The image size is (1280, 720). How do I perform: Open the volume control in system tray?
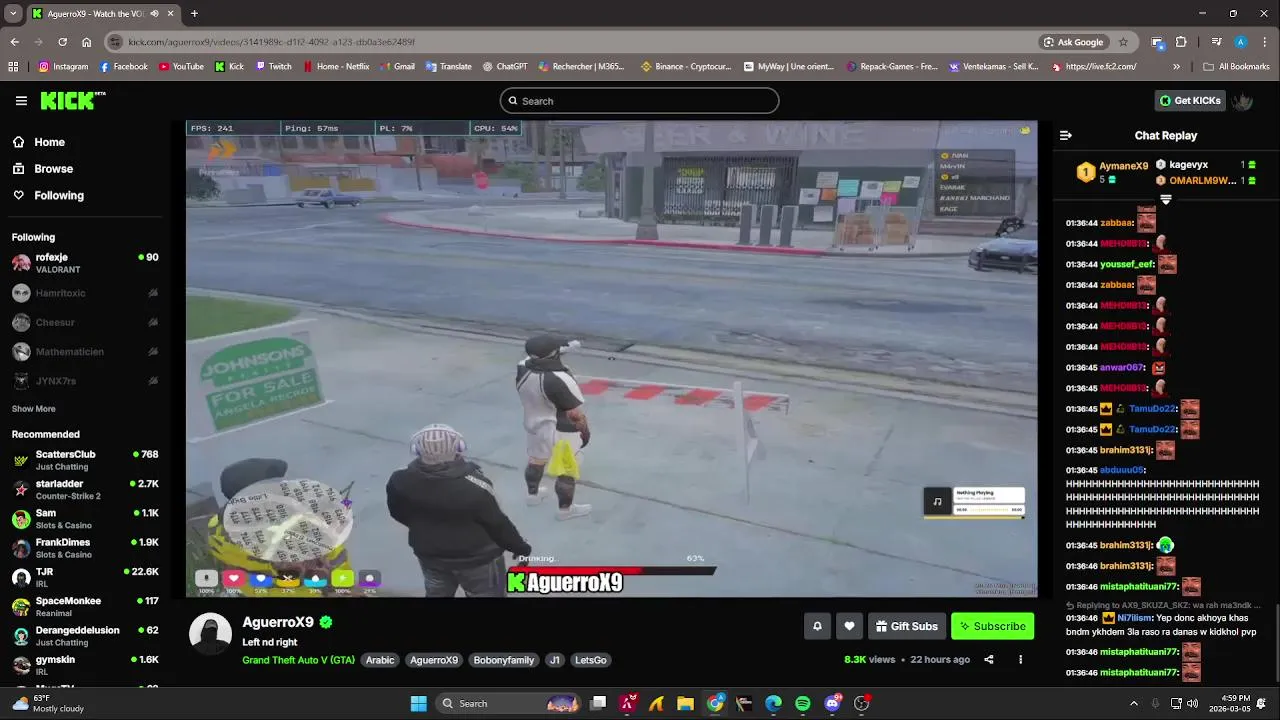[x=1192, y=703]
